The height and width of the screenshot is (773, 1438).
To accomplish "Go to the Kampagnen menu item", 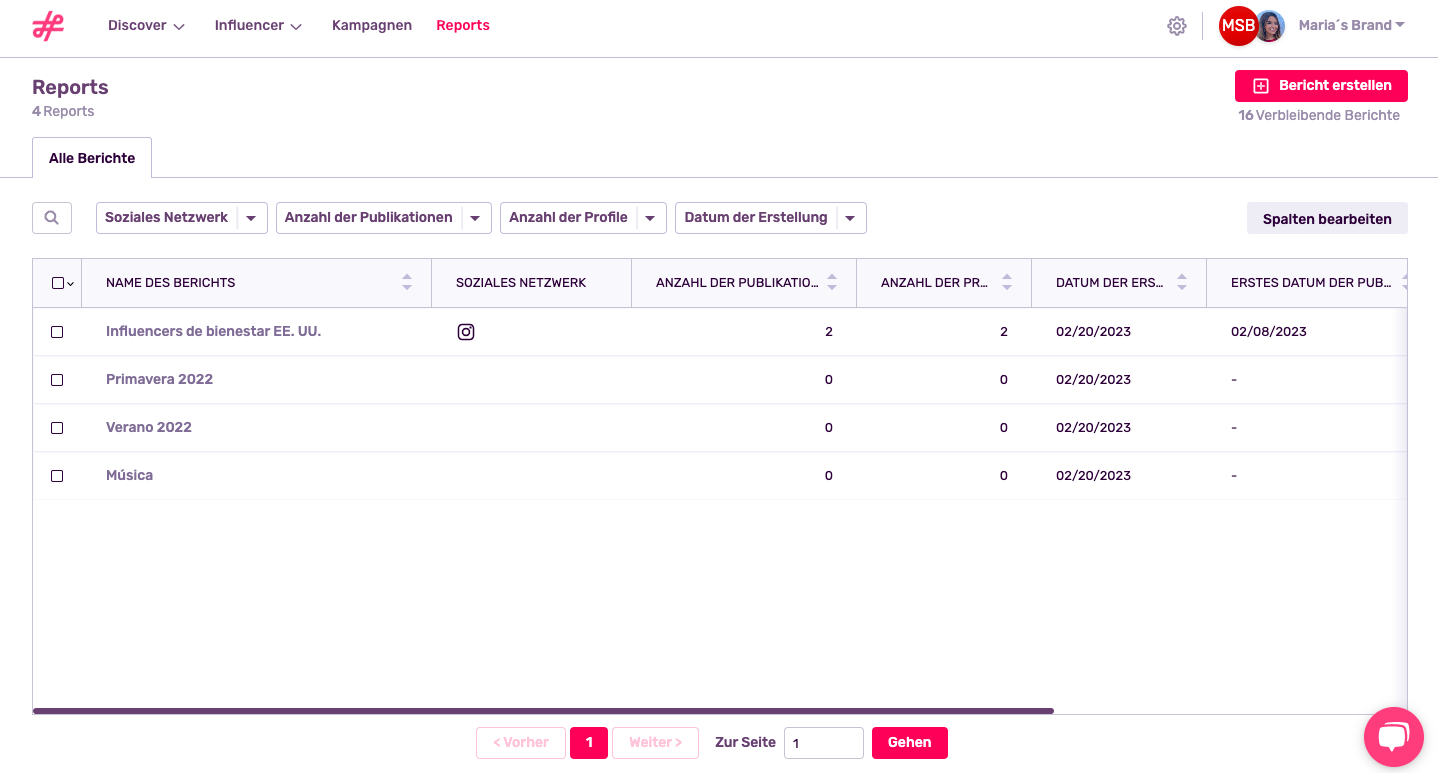I will pos(372,26).
